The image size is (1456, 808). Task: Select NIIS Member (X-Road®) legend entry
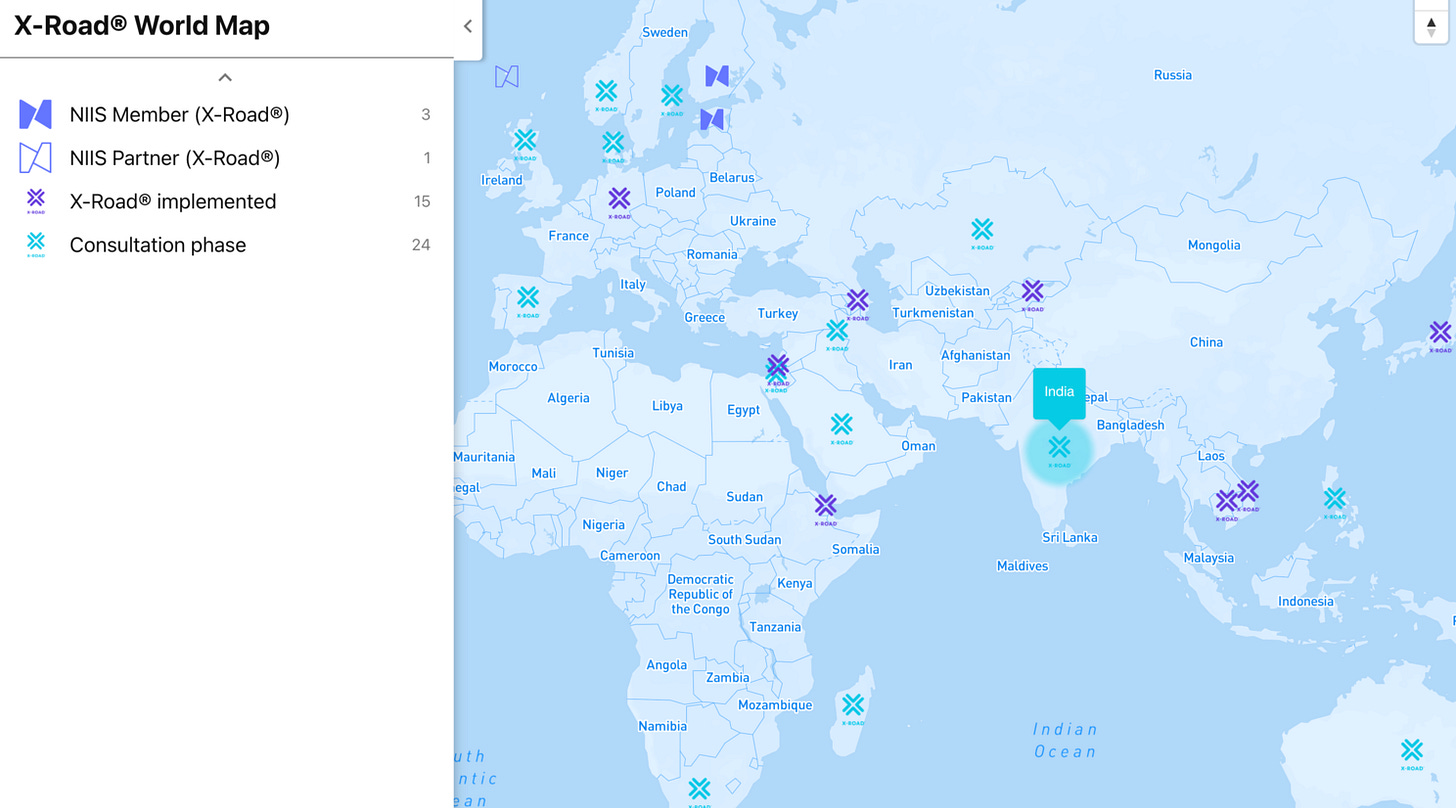click(225, 114)
